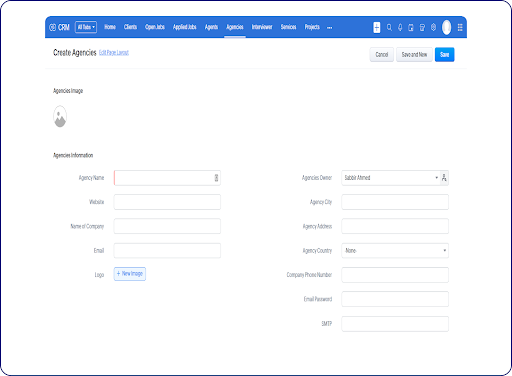
Task: Click the Create Agencies heading
Action: point(75,53)
